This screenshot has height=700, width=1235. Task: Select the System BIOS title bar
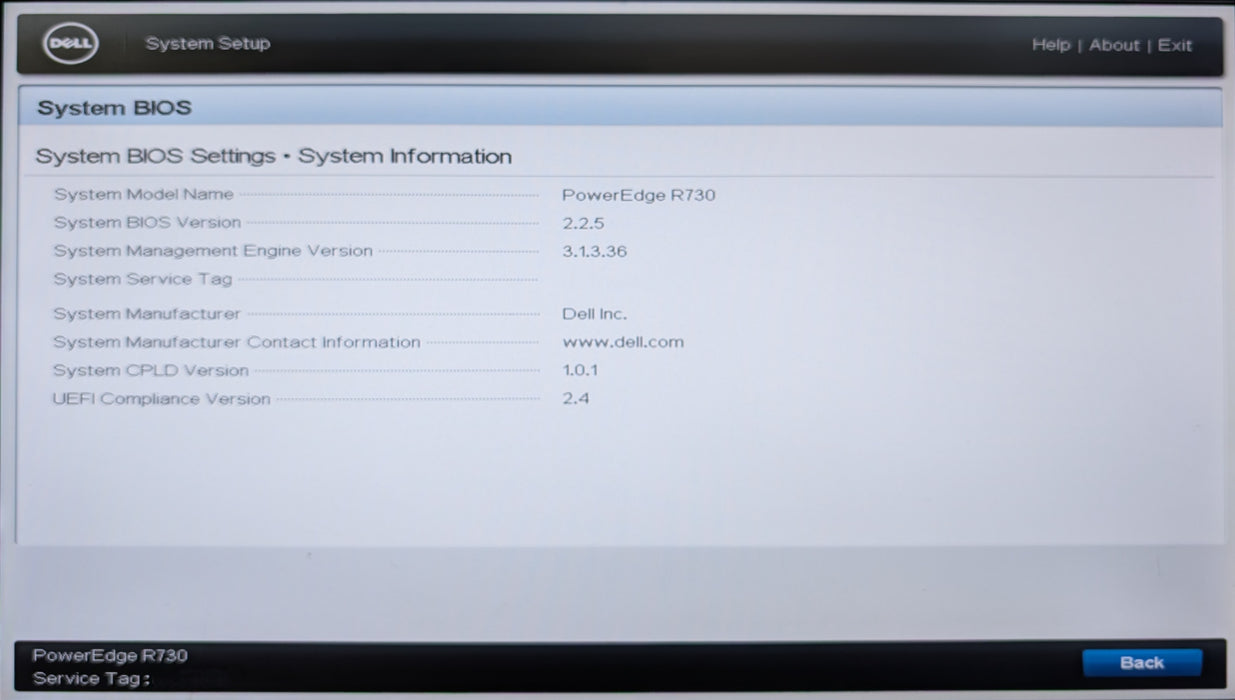pyautogui.click(x=620, y=107)
